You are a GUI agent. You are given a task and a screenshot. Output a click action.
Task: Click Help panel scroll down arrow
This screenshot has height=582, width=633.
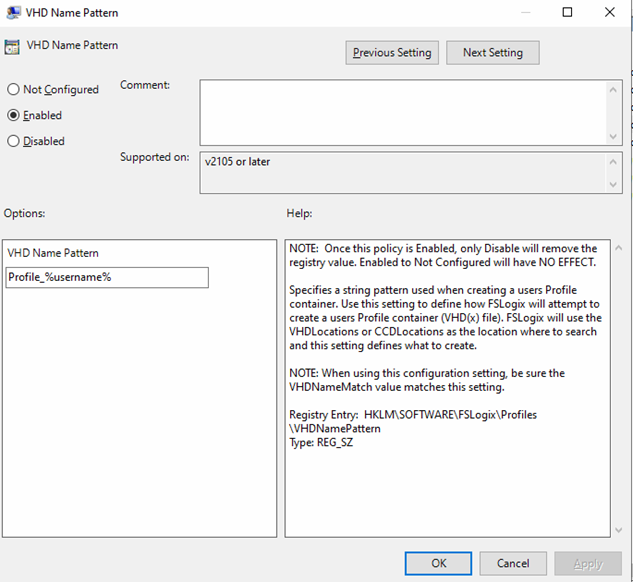tap(617, 529)
